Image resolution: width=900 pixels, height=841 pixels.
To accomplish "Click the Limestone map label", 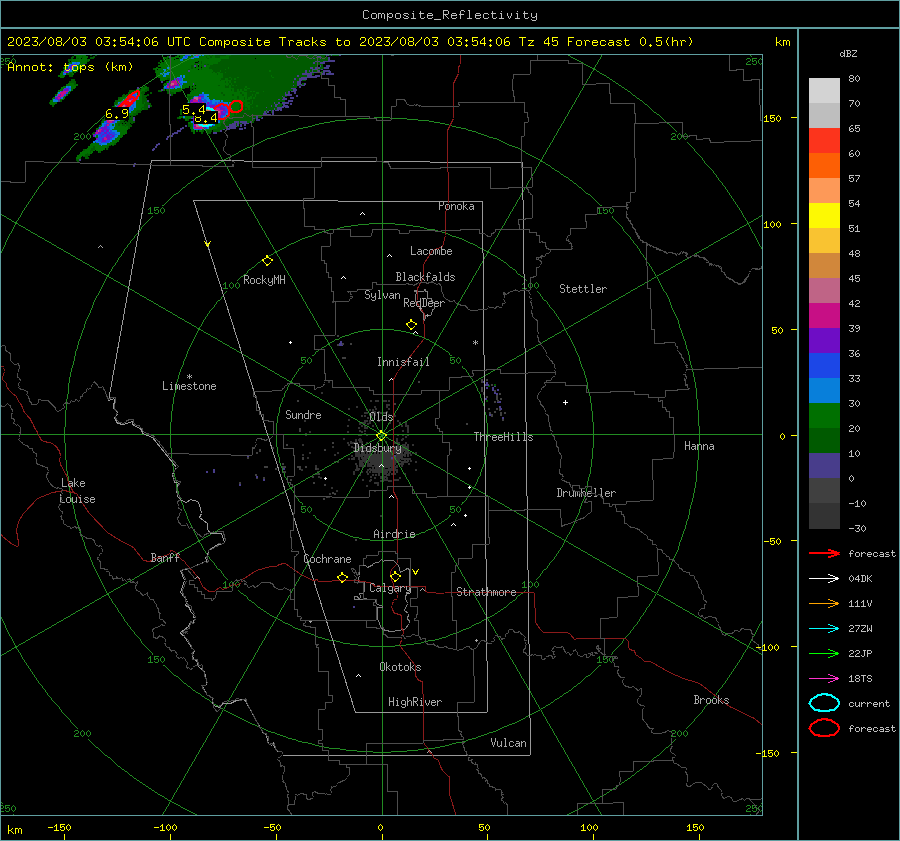I will [x=189, y=386].
